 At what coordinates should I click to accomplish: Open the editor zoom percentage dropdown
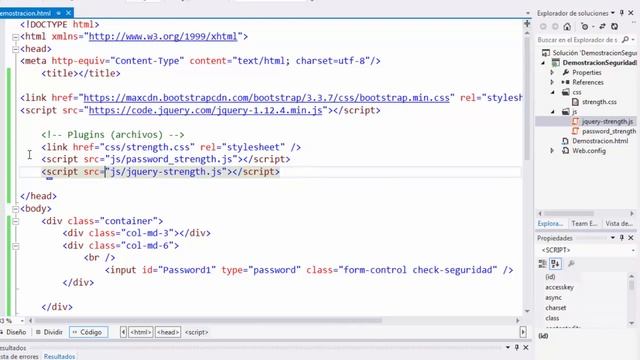tap(22, 321)
